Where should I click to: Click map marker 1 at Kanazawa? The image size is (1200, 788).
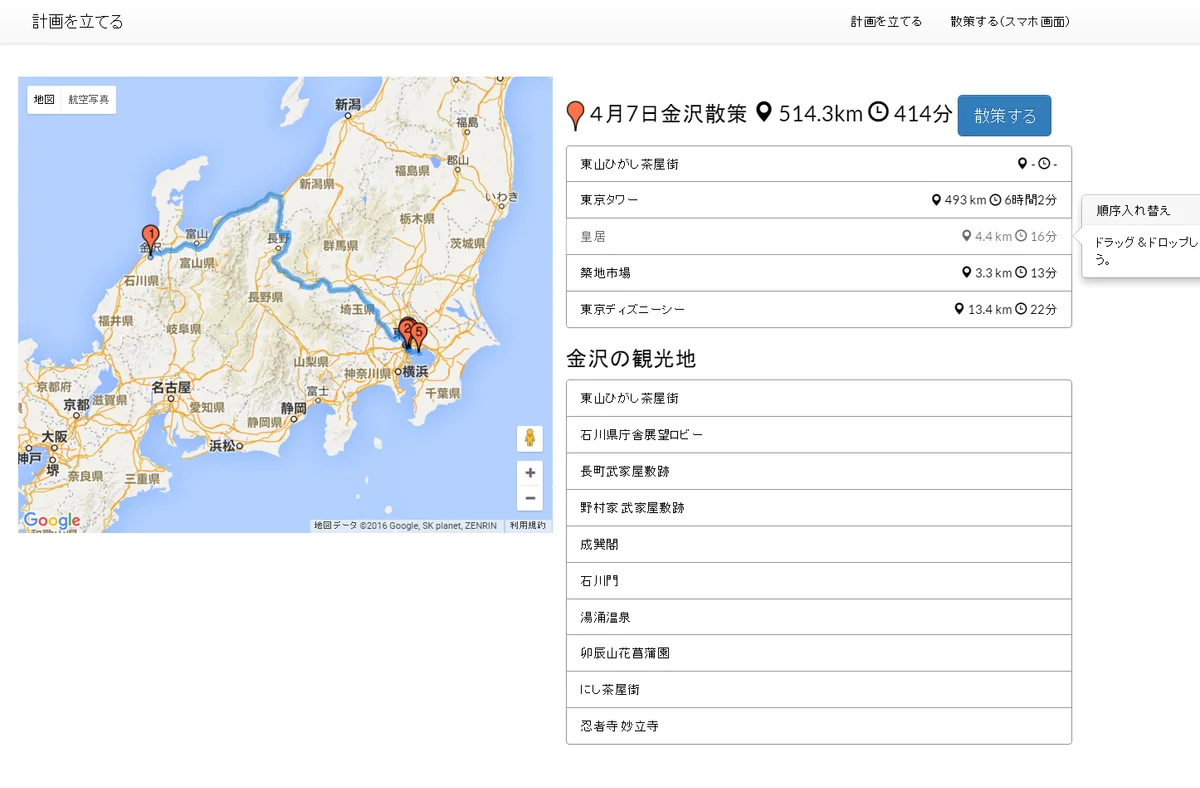[150, 238]
